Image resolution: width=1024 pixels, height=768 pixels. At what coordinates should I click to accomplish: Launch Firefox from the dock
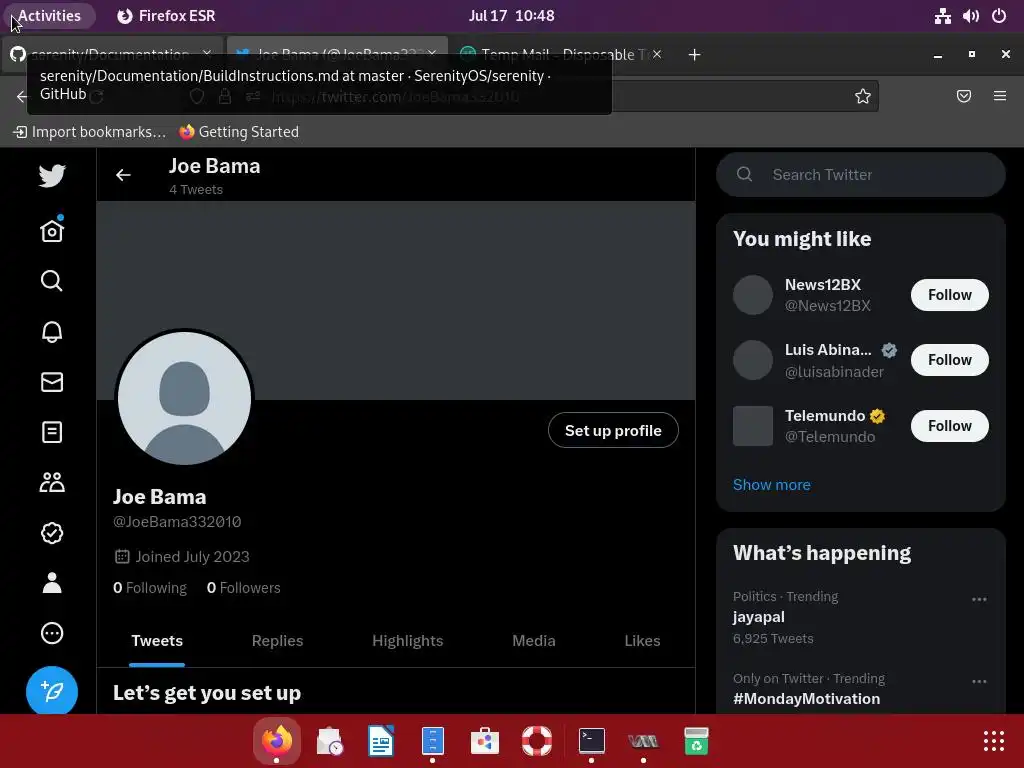[277, 741]
